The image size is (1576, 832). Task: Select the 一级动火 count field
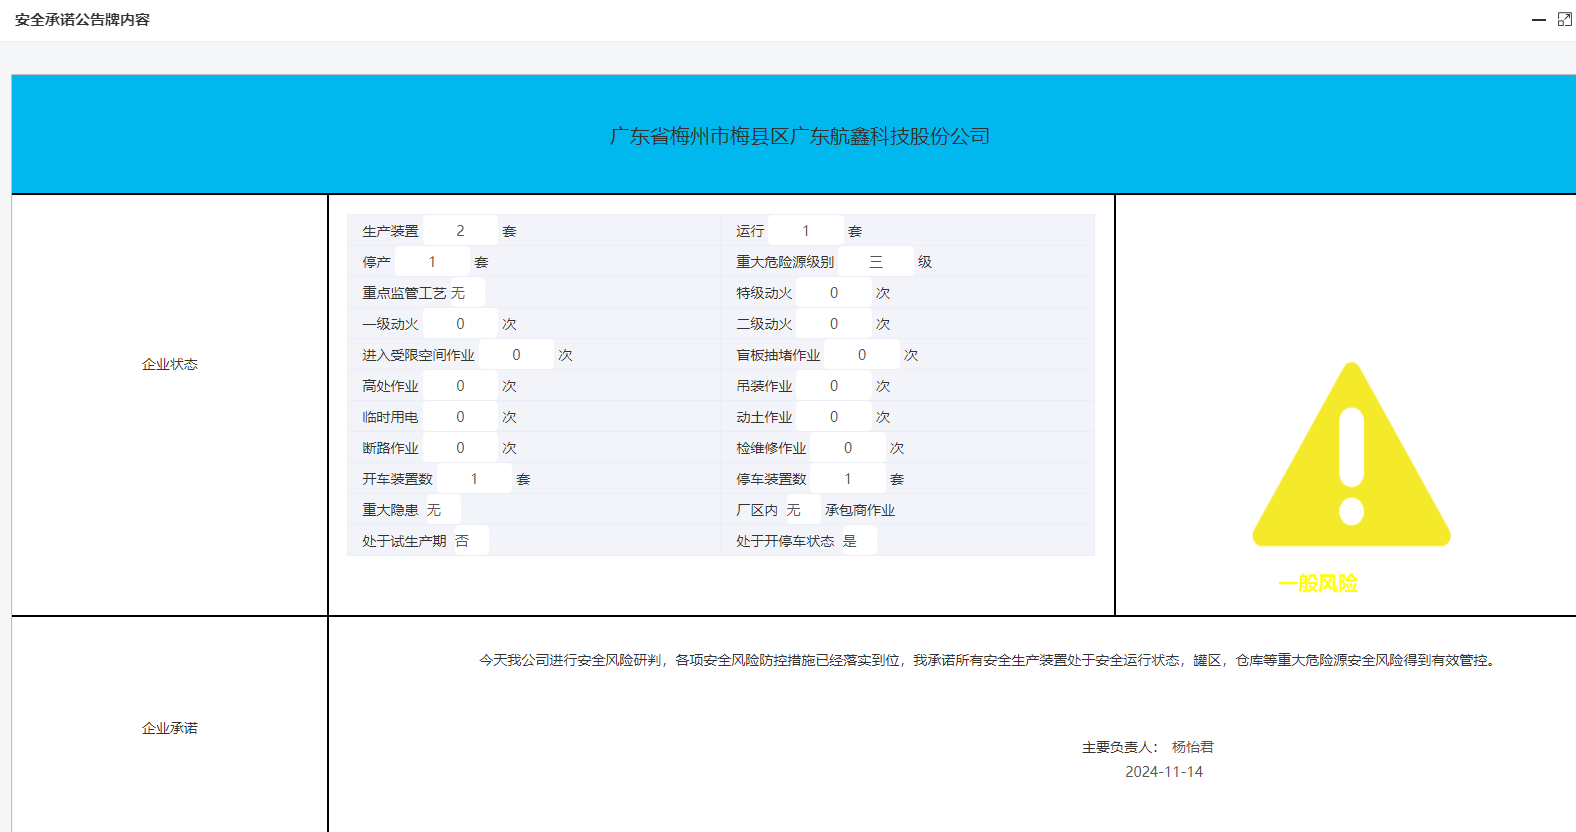tap(460, 324)
